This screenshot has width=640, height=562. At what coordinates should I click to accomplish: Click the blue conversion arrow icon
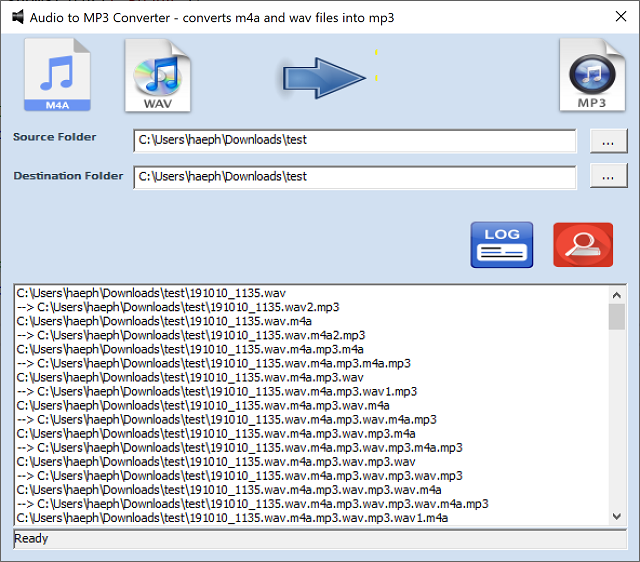[324, 78]
